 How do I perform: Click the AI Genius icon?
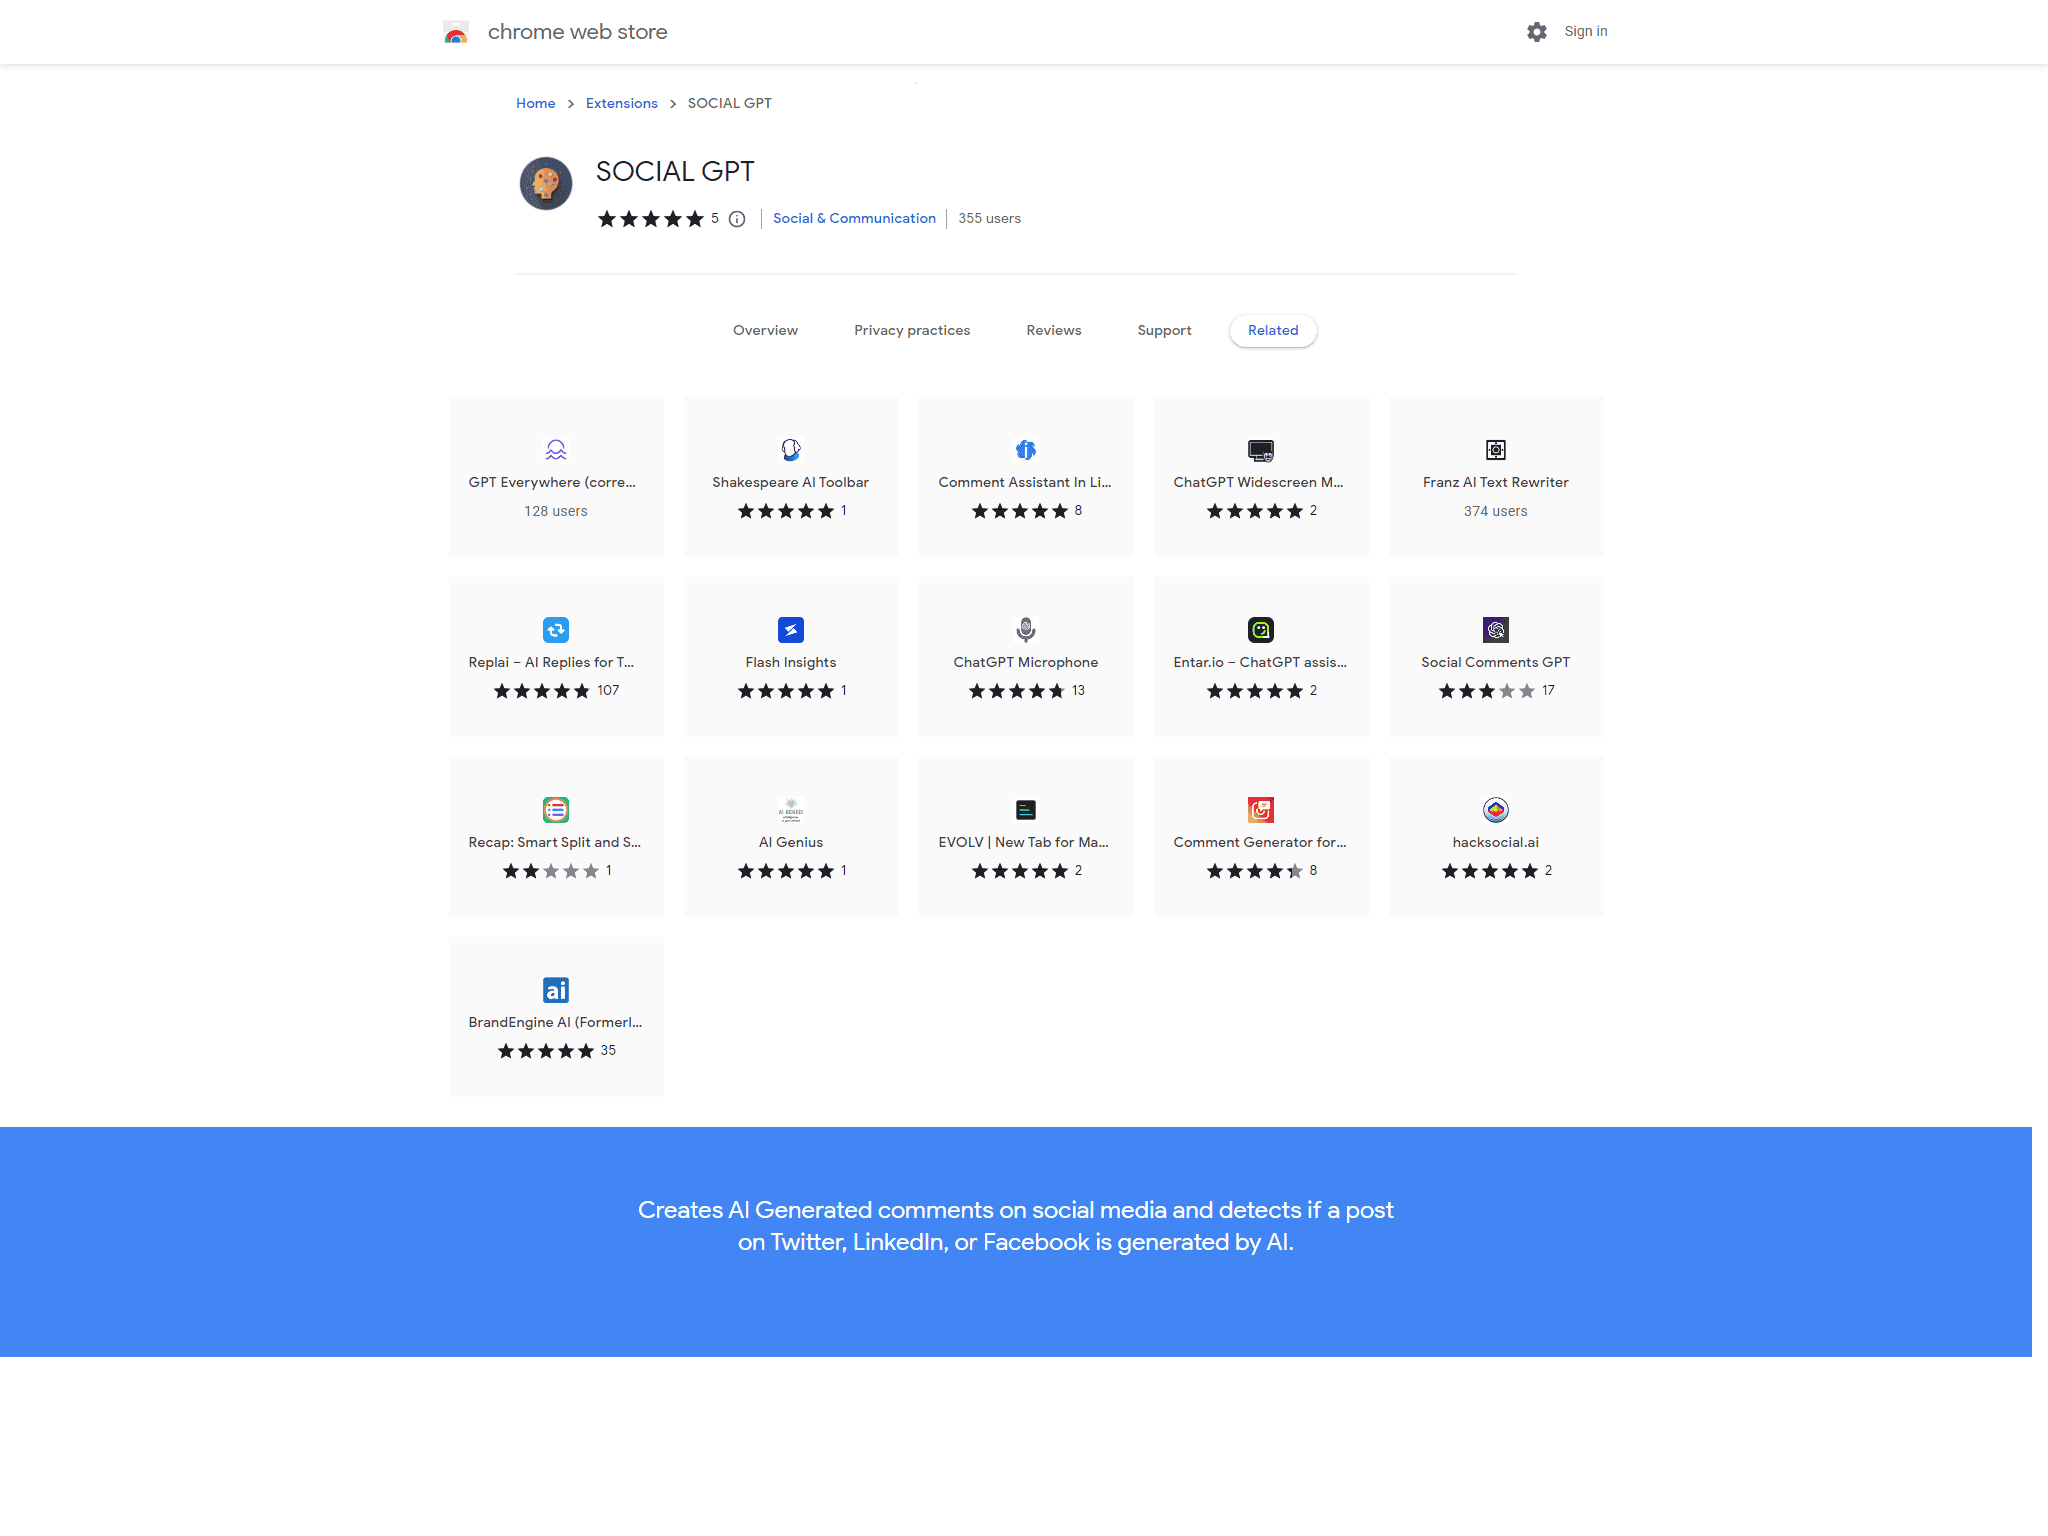[791, 810]
